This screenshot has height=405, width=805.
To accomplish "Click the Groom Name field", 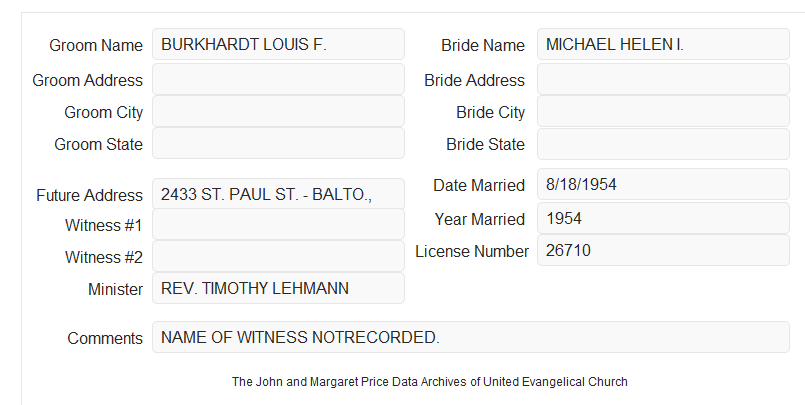I will 278,44.
